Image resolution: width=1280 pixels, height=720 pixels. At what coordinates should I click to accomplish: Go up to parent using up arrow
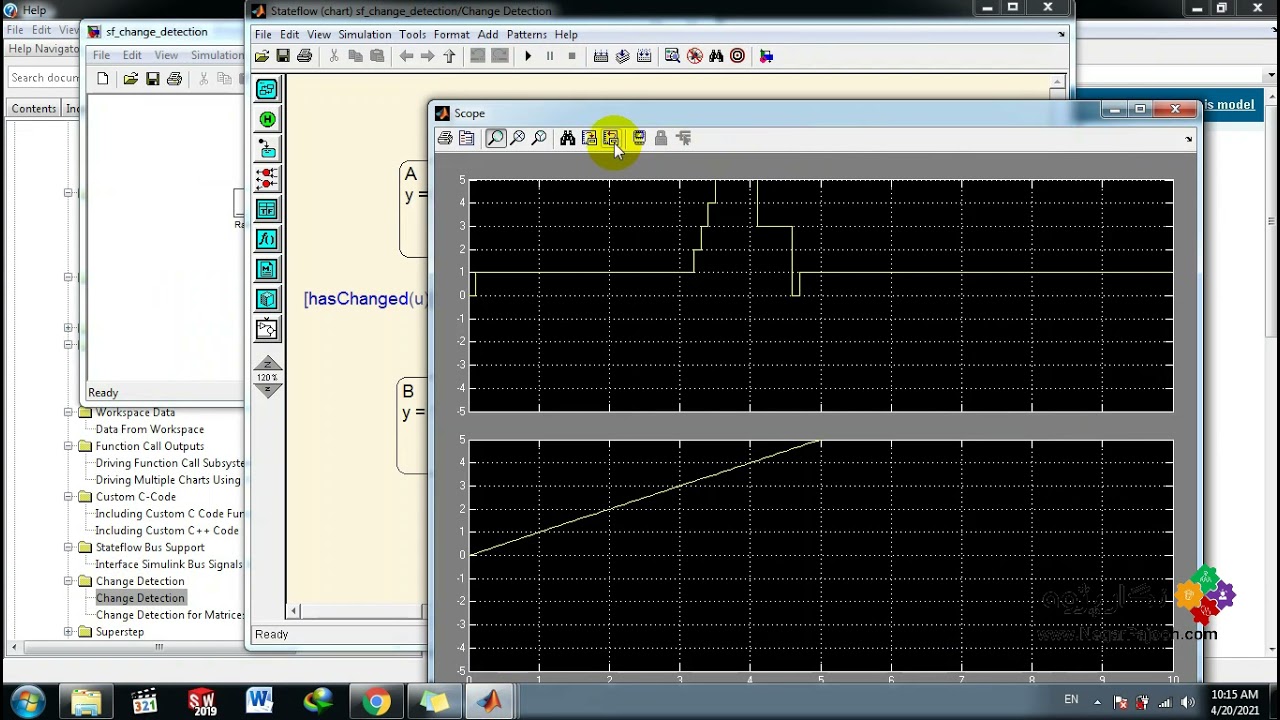449,56
